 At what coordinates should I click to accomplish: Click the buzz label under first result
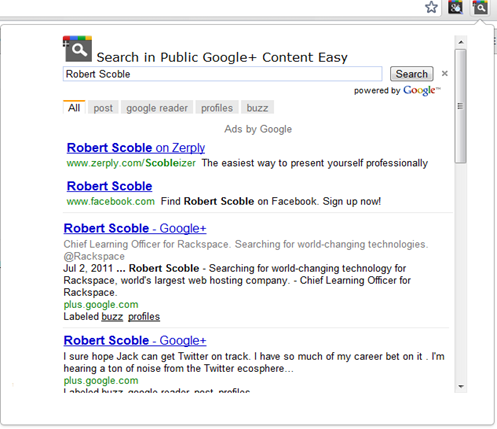pos(112,316)
